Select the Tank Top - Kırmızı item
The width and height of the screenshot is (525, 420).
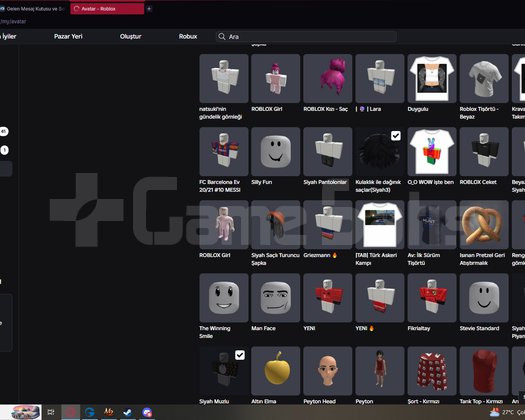[x=484, y=371]
